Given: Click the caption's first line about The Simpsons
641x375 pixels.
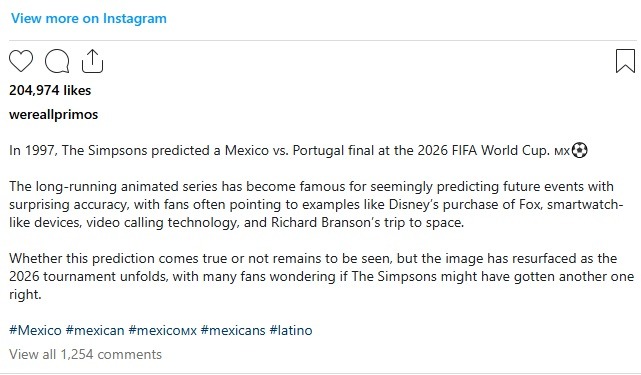Looking at the screenshot, I should click(298, 150).
